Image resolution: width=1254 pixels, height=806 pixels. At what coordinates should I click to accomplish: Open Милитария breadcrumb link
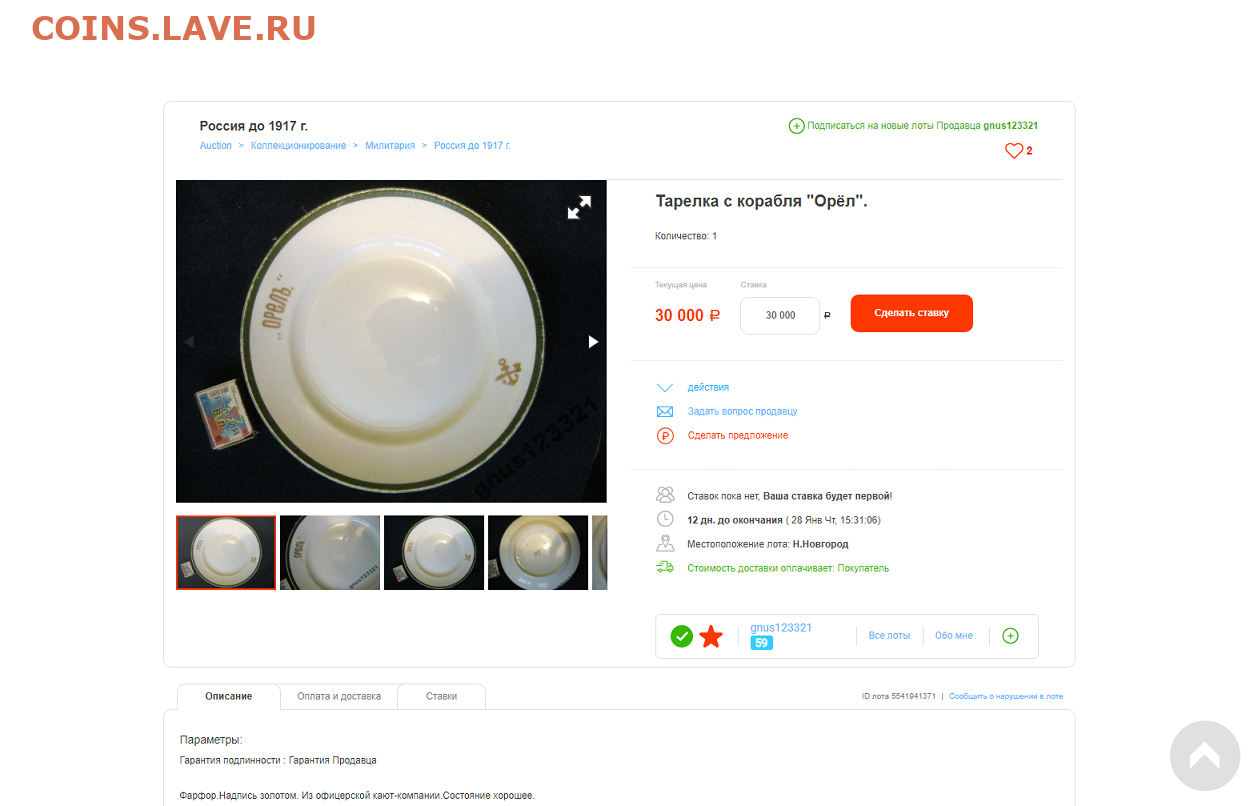[390, 146]
